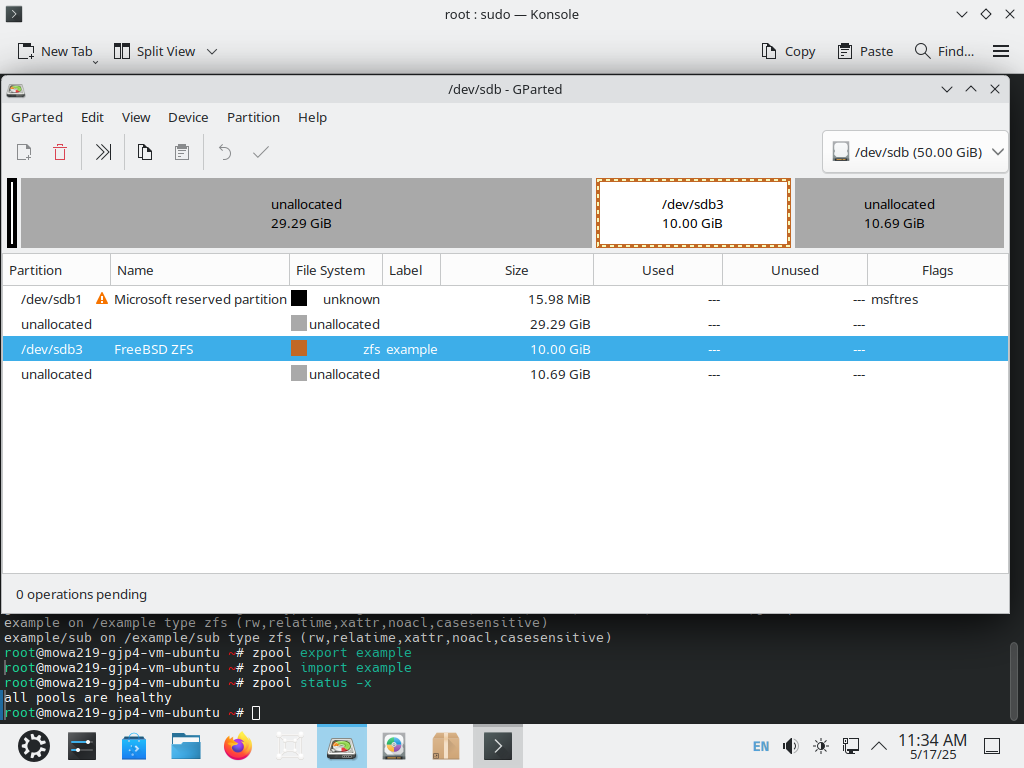Click the network tray icon
The width and height of the screenshot is (1024, 768).
tap(850, 746)
